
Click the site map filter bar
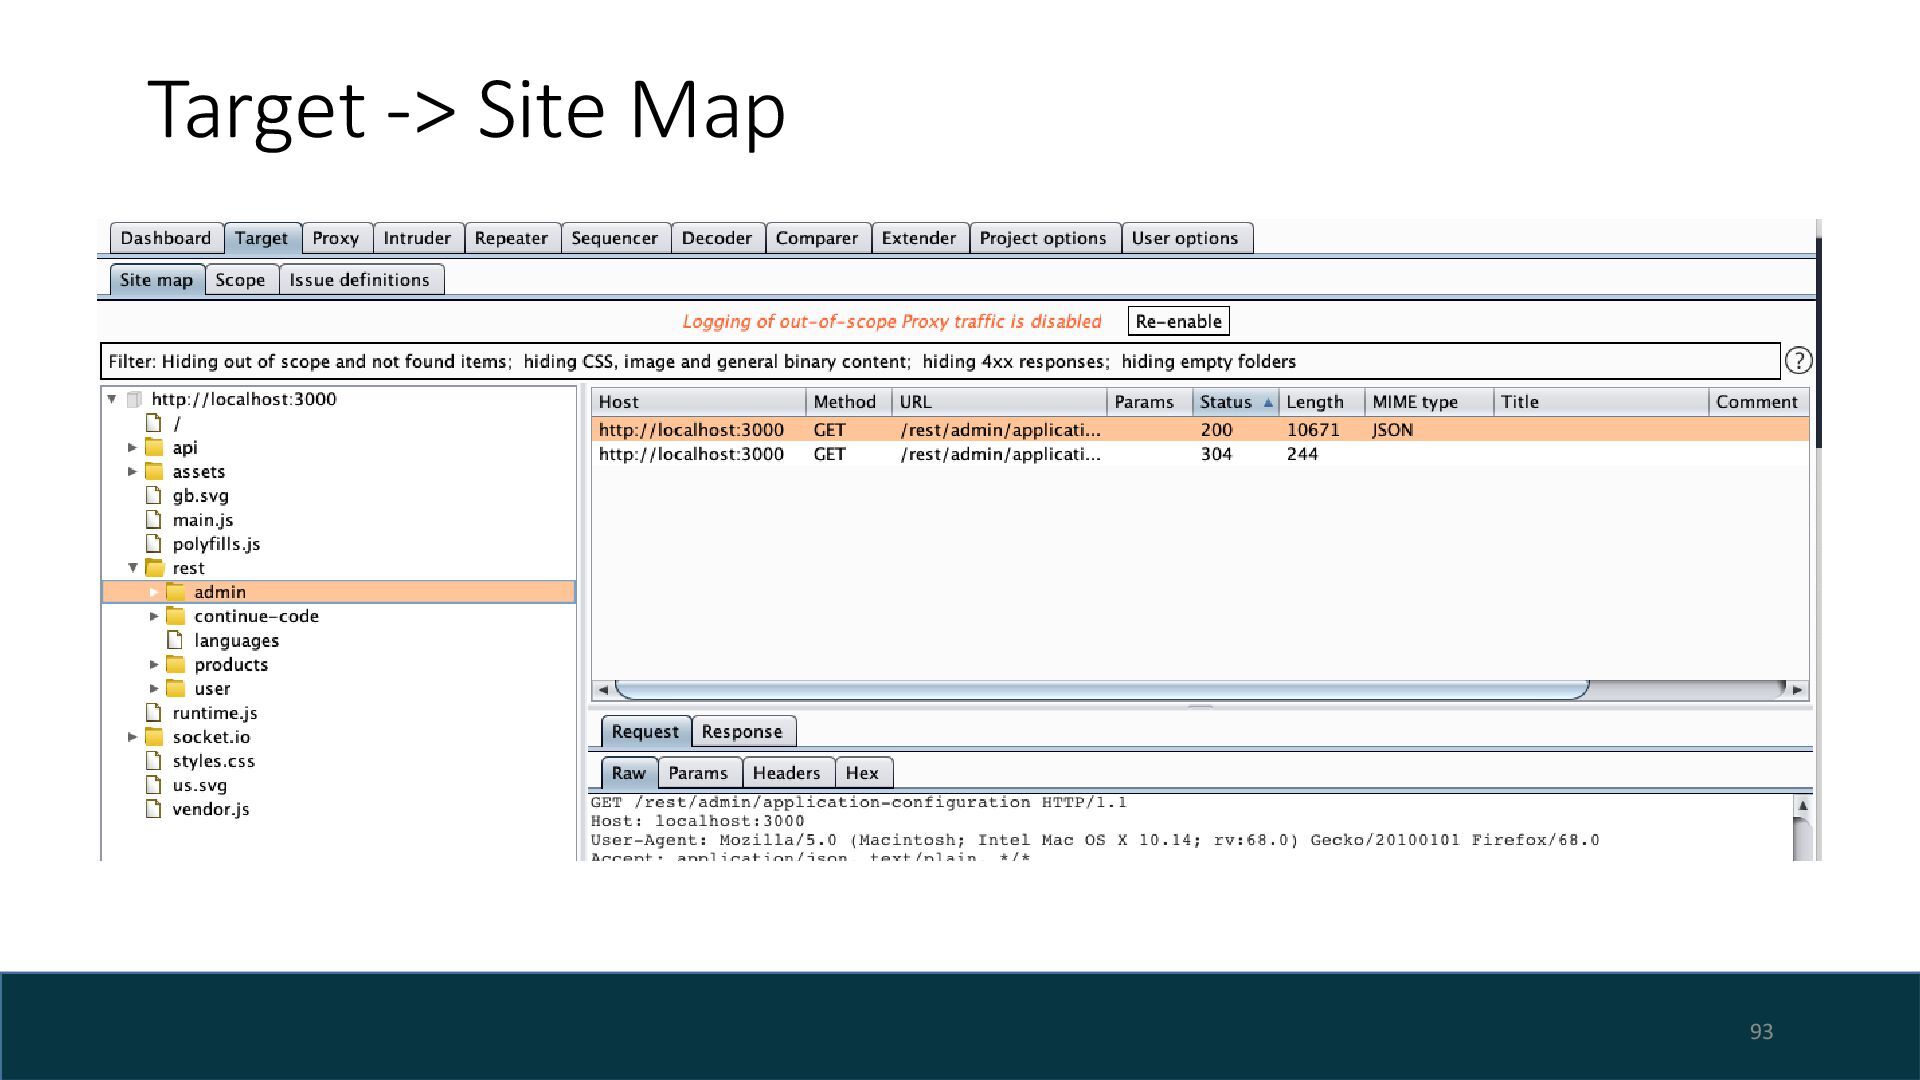tap(938, 361)
